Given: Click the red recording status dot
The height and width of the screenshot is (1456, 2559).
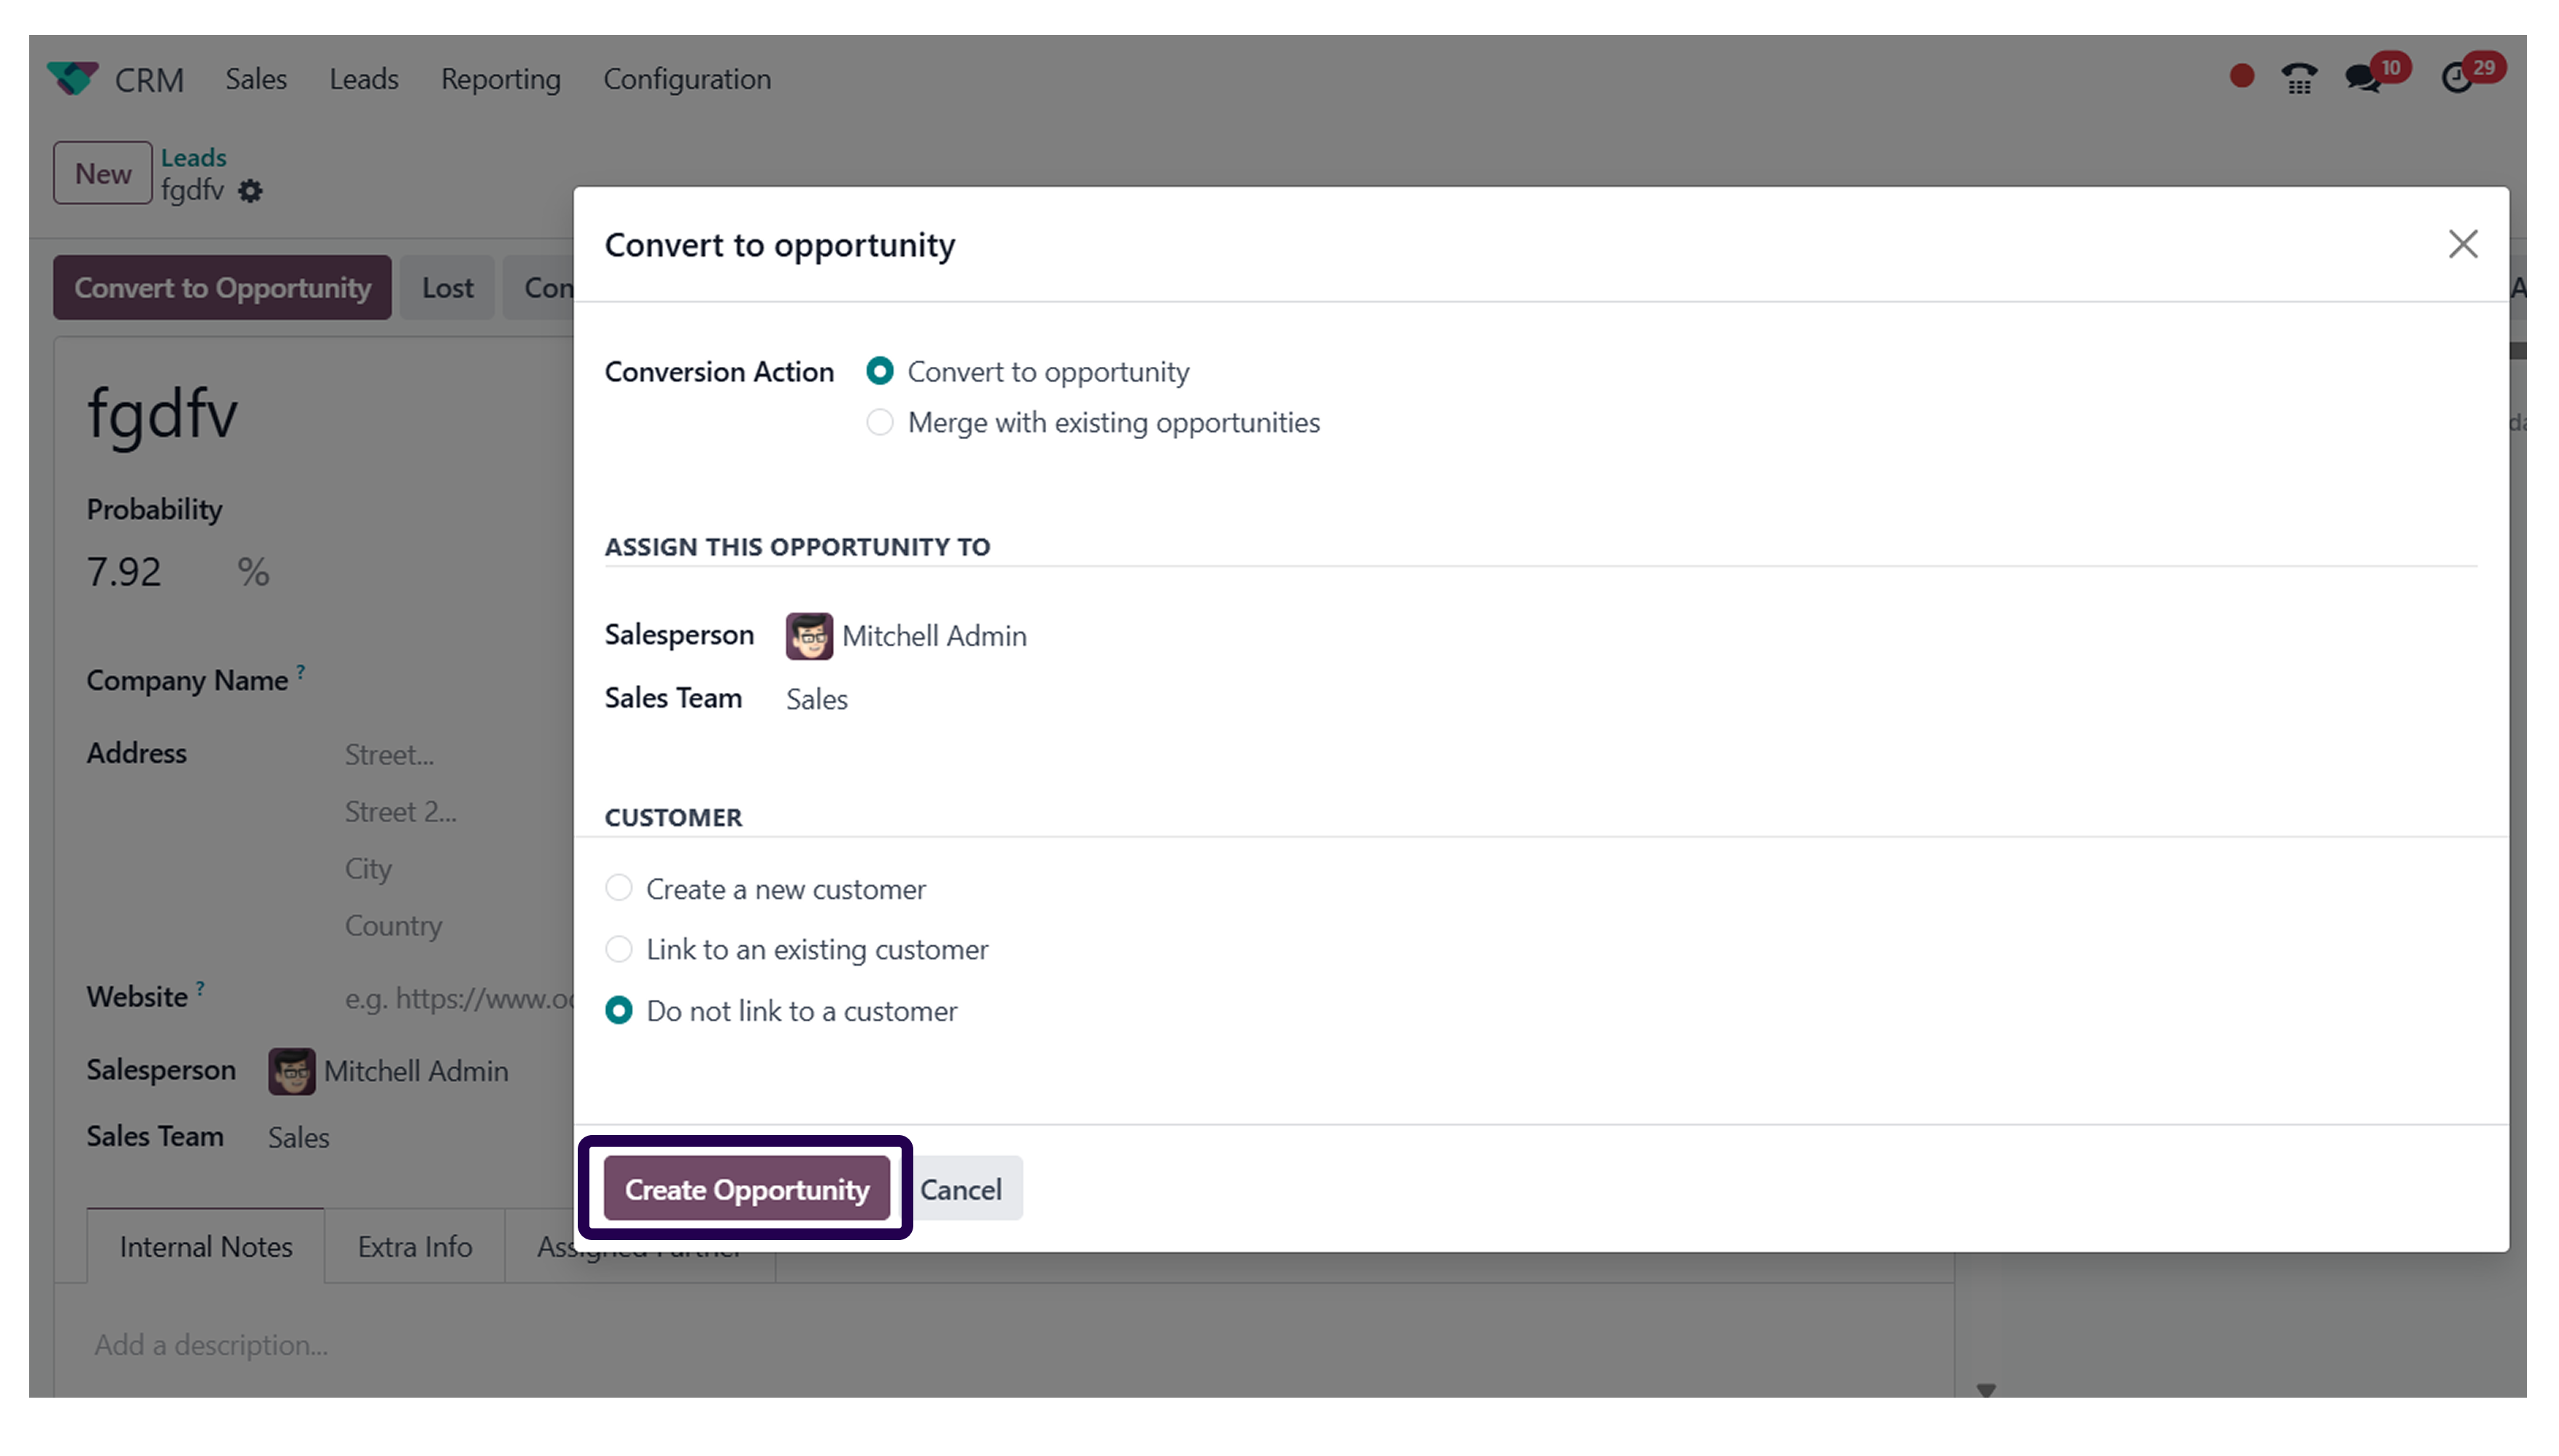Looking at the screenshot, I should pyautogui.click(x=2241, y=76).
